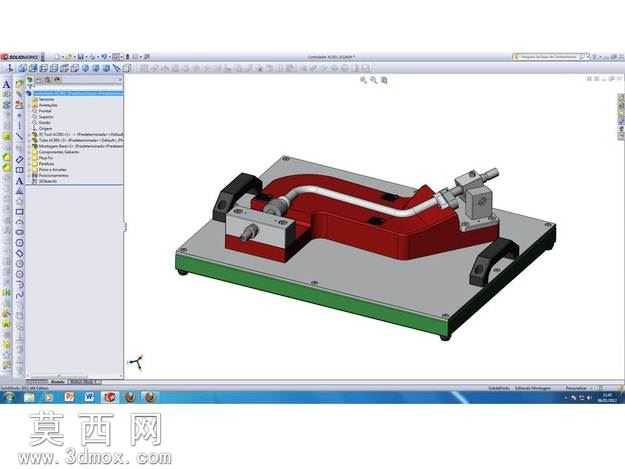Screen dimensions: 625x469
Task: Switch to the FeatureManager design tree tab
Action: point(30,80)
